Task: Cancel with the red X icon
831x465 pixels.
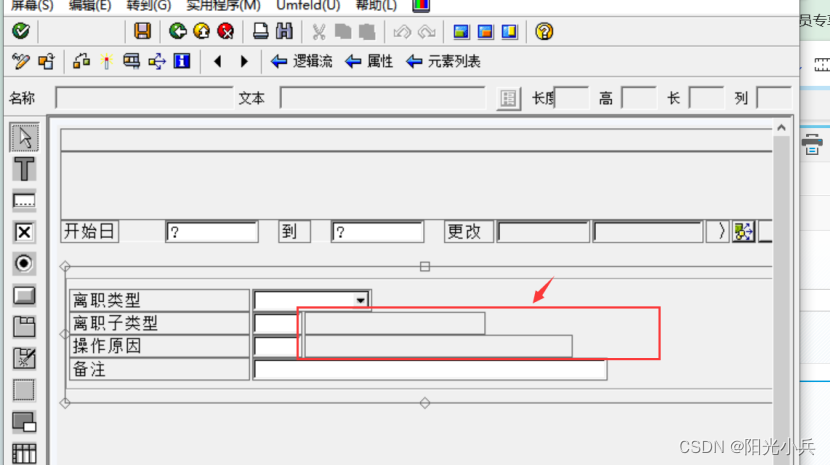Action: pyautogui.click(x=226, y=31)
